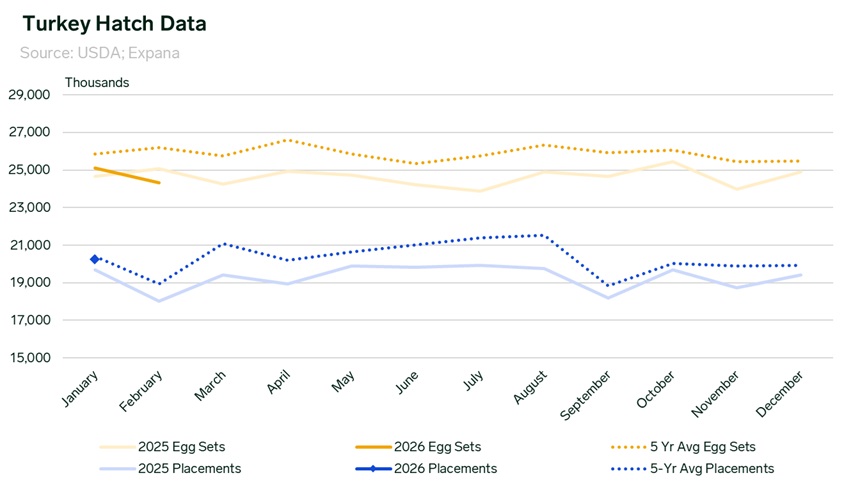Click the Source: USDA; Expana text

coord(100,52)
